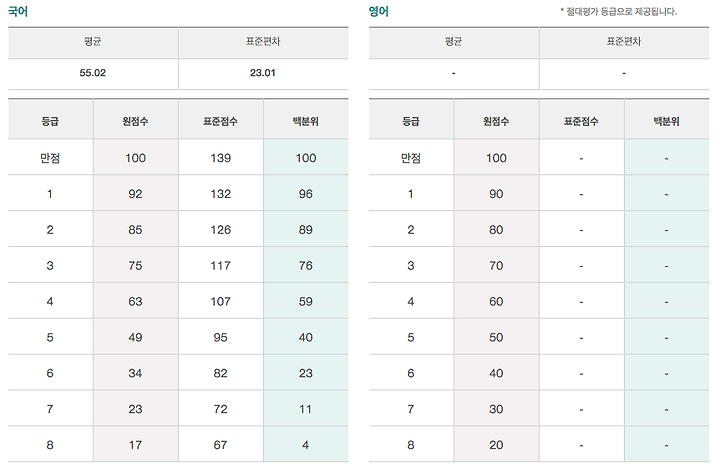Click grade 8 label in 국어 table

(x=50, y=445)
